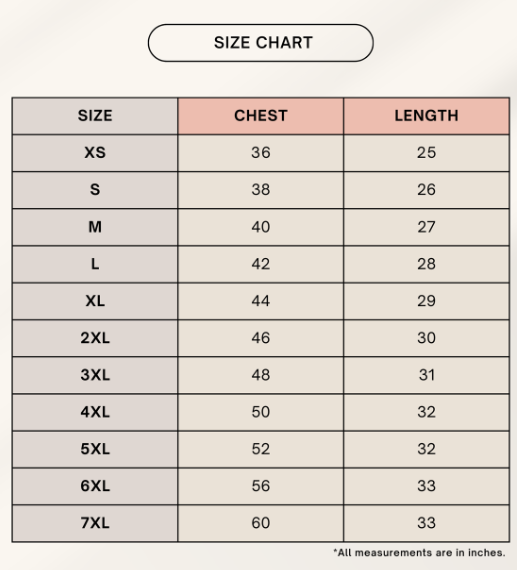Select the SIZE column header
This screenshot has width=517, height=570.
pos(95,116)
